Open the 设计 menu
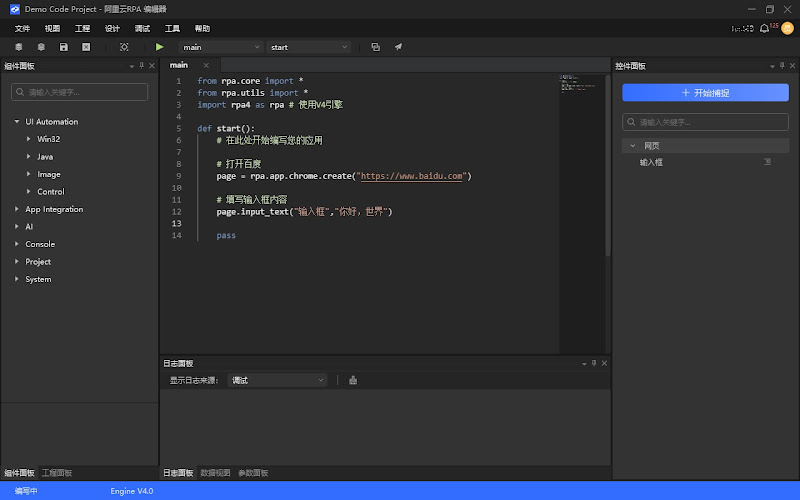The image size is (800, 500). [112, 29]
